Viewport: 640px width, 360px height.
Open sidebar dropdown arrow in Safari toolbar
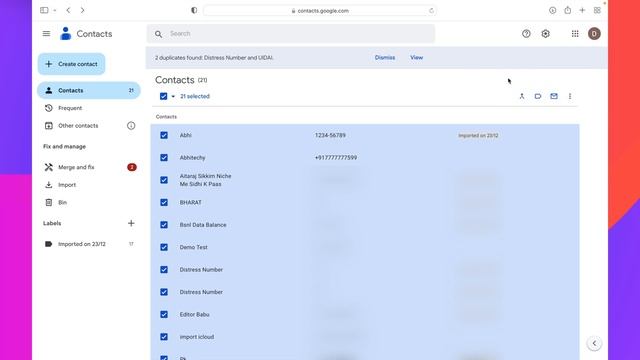(x=55, y=10)
